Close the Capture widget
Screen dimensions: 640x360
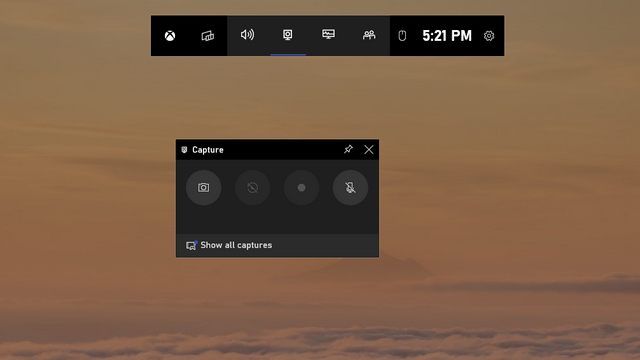click(x=369, y=149)
